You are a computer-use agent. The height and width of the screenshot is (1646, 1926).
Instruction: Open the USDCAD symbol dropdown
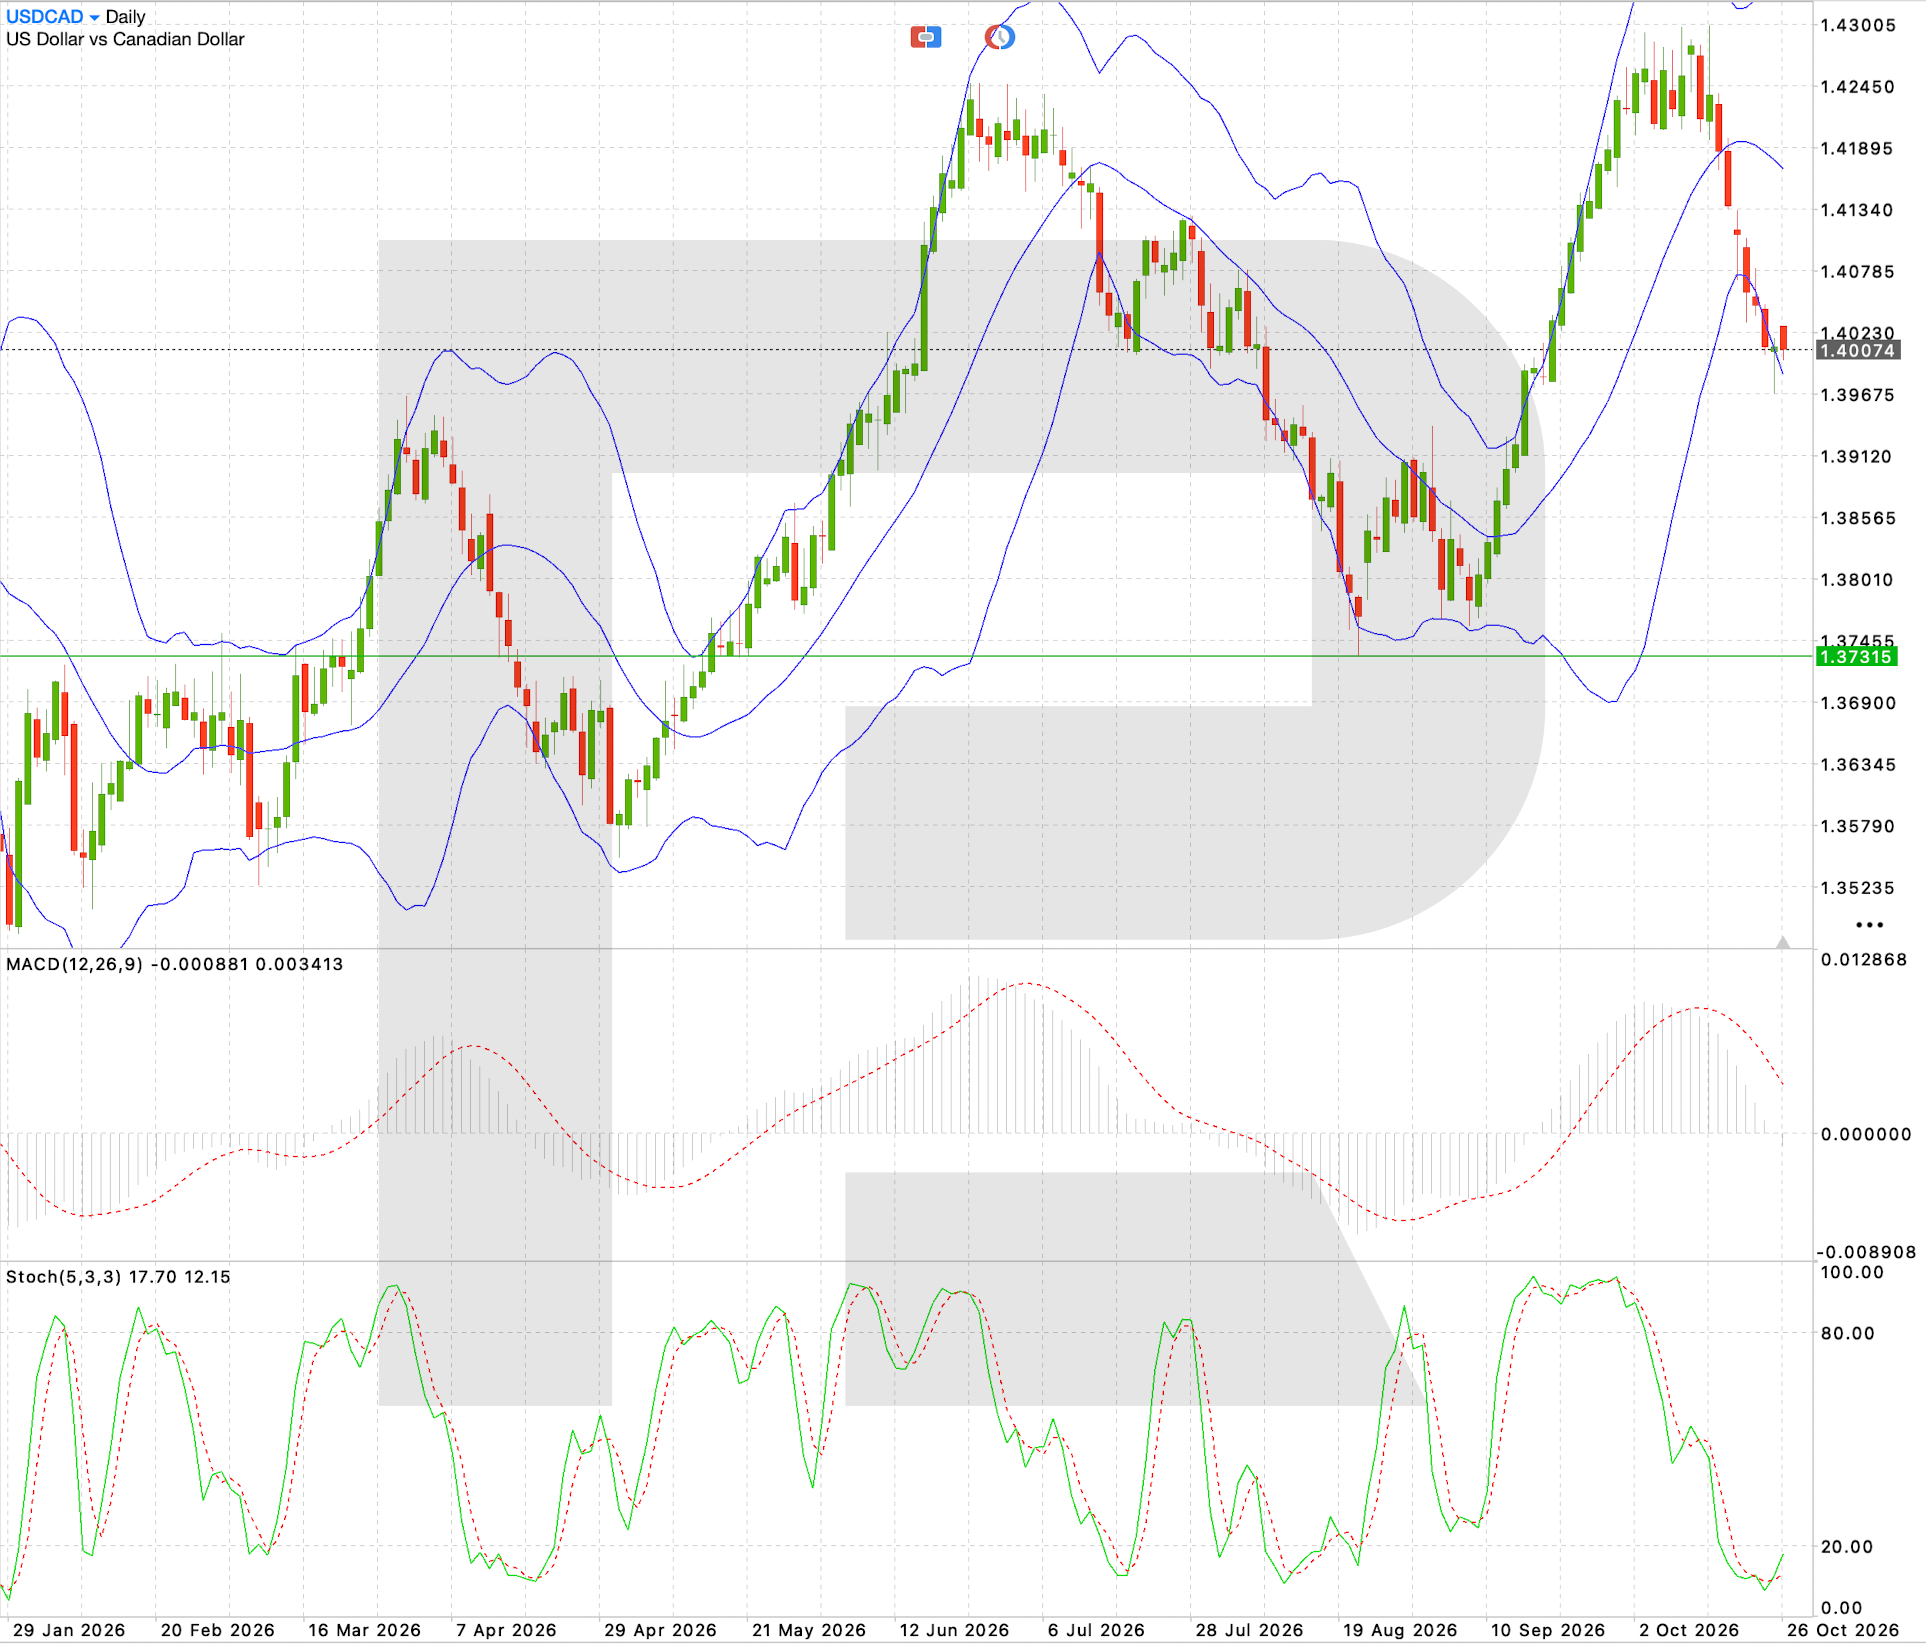[53, 17]
